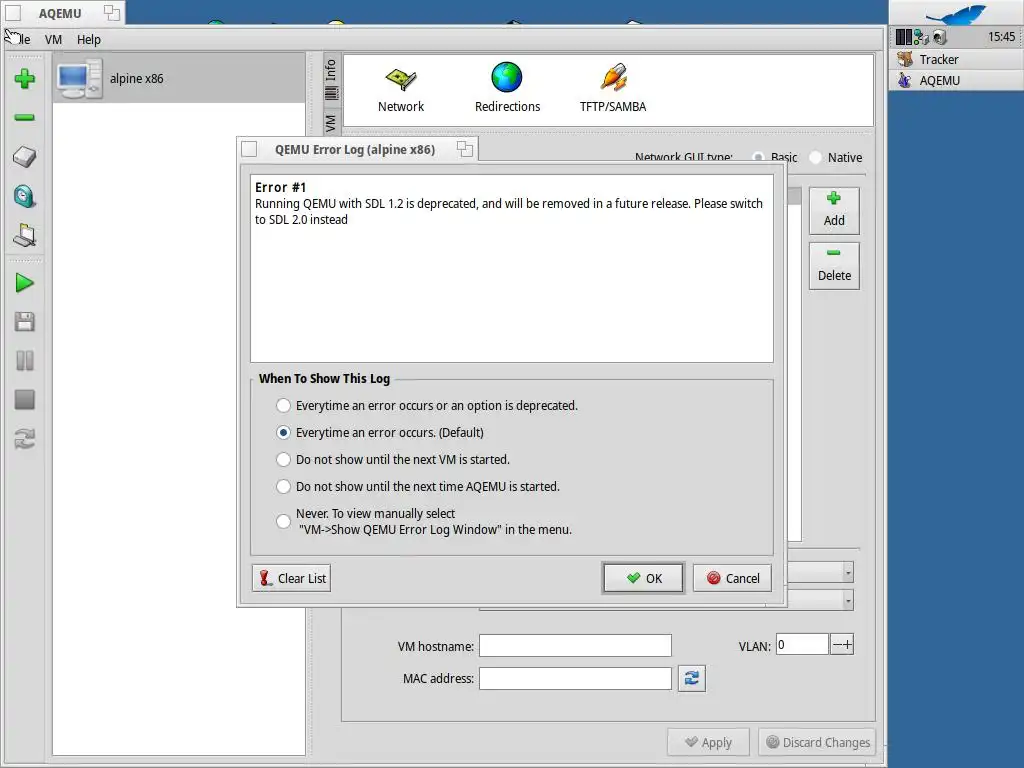This screenshot has height=768, width=1024.
Task: Open the Deskbar leaf menu
Action: 956,13
